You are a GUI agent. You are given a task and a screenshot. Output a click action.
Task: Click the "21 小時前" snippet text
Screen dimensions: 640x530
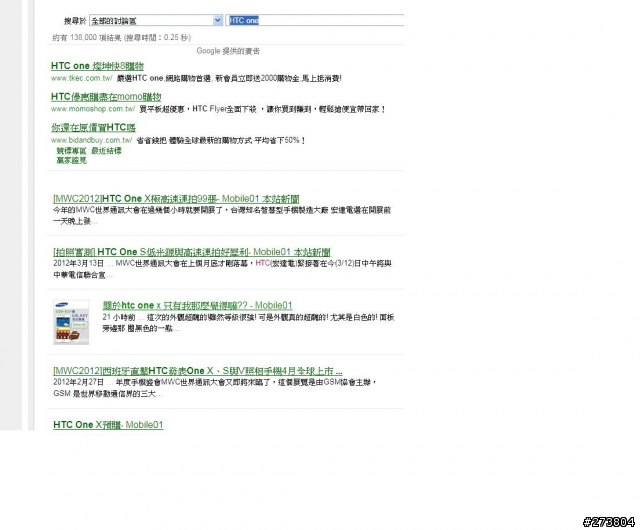coord(119,317)
